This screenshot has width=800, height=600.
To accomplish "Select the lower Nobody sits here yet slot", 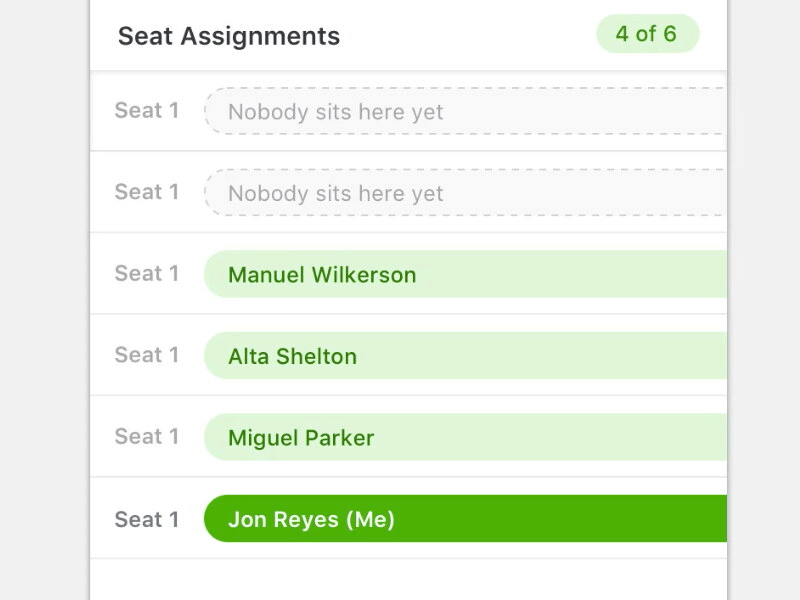I will (465, 193).
